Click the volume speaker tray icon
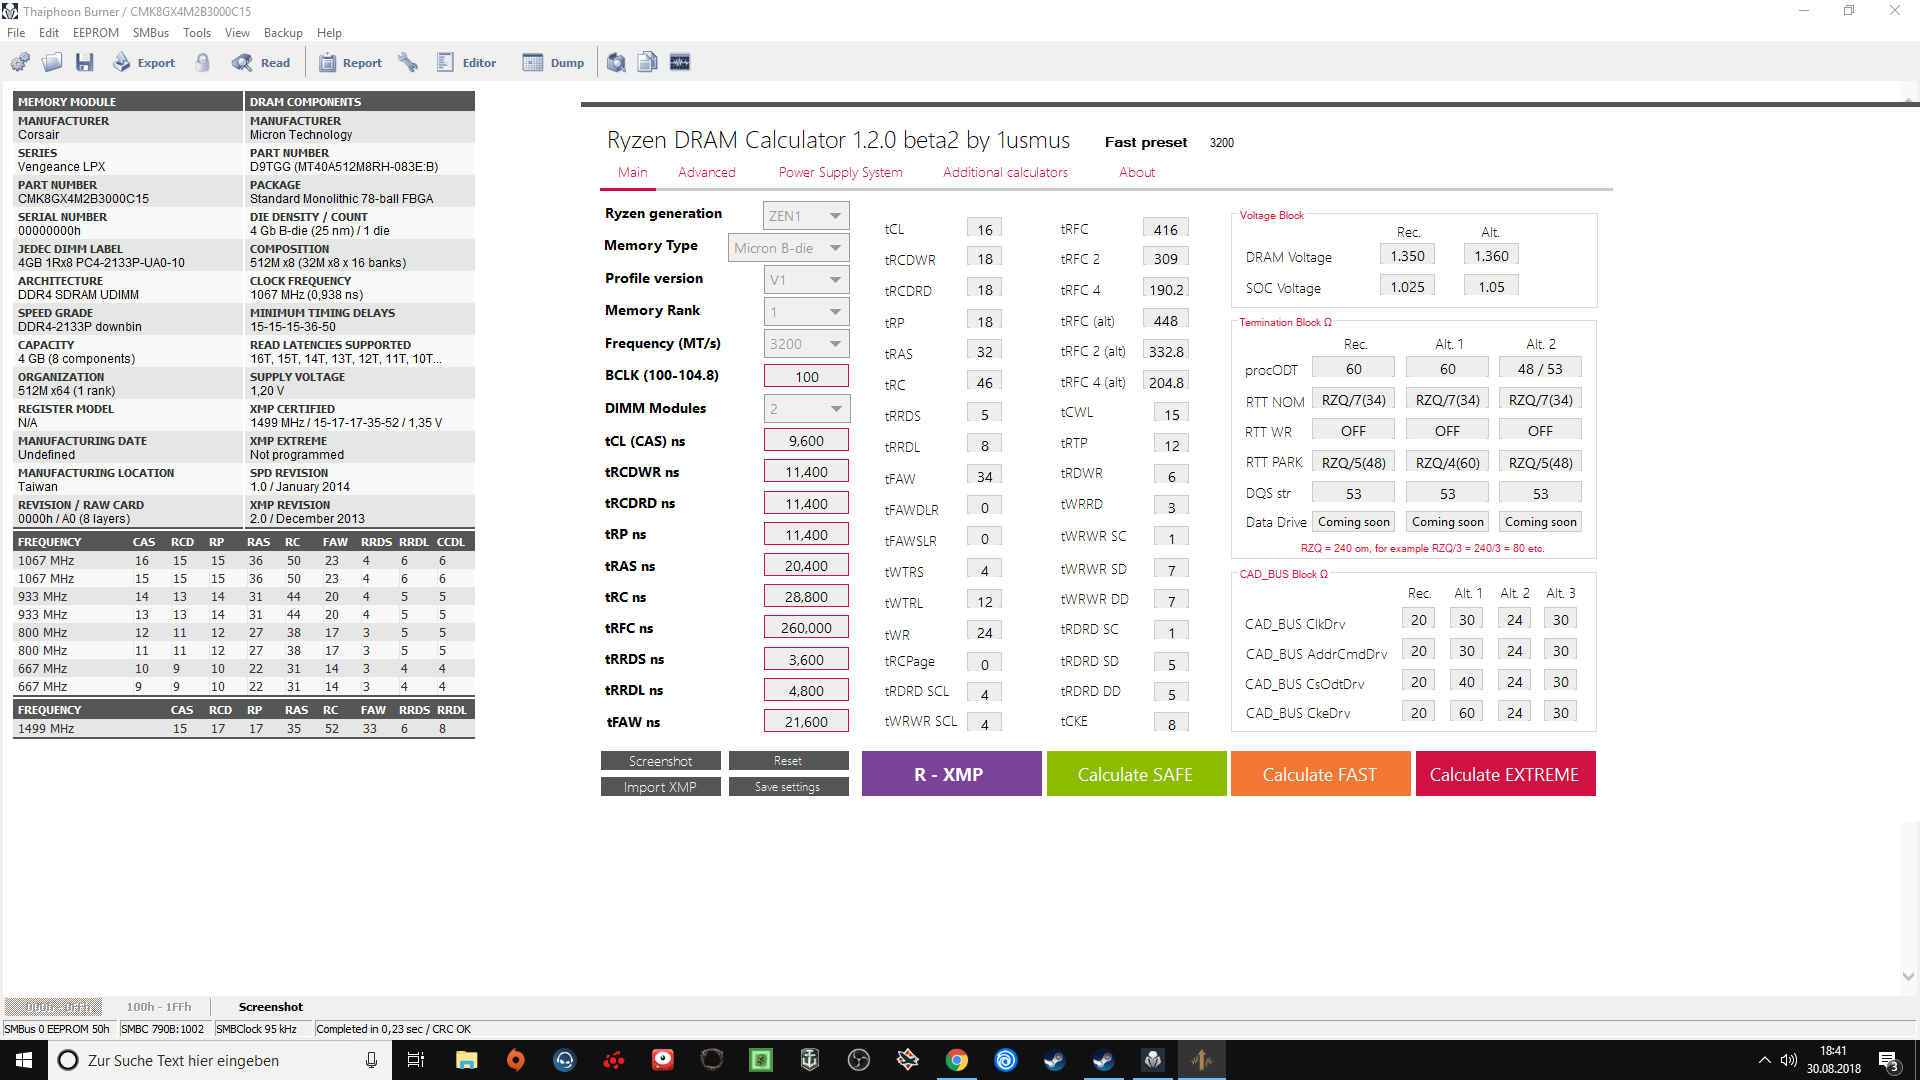The image size is (1920, 1080). (x=1788, y=1060)
